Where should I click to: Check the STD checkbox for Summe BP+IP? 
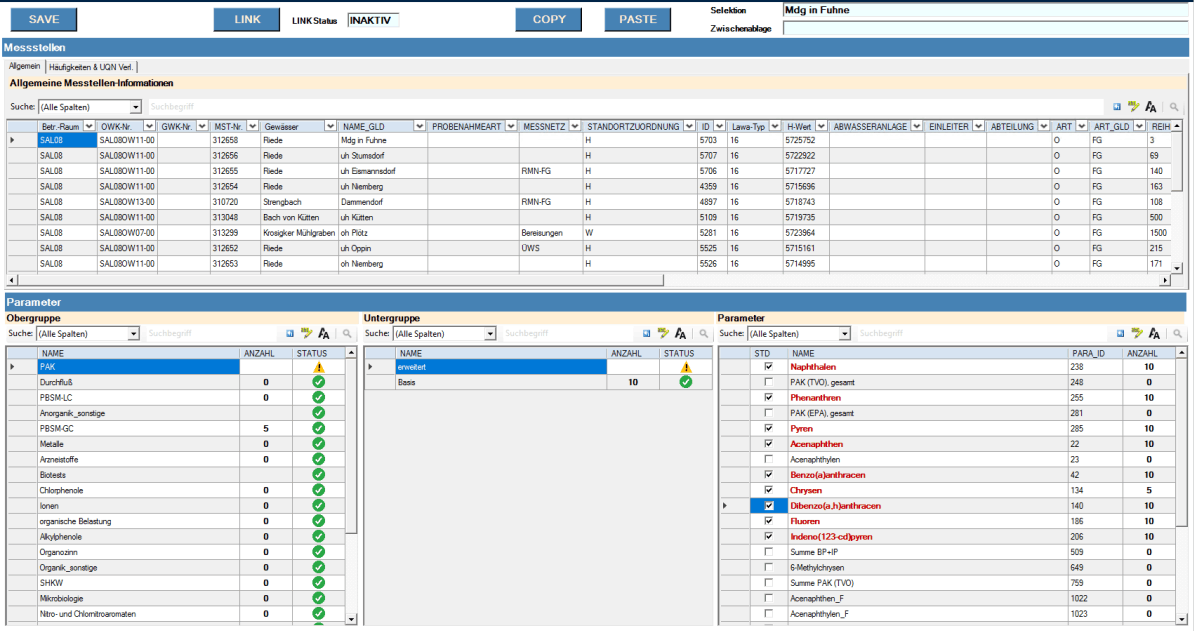click(768, 552)
